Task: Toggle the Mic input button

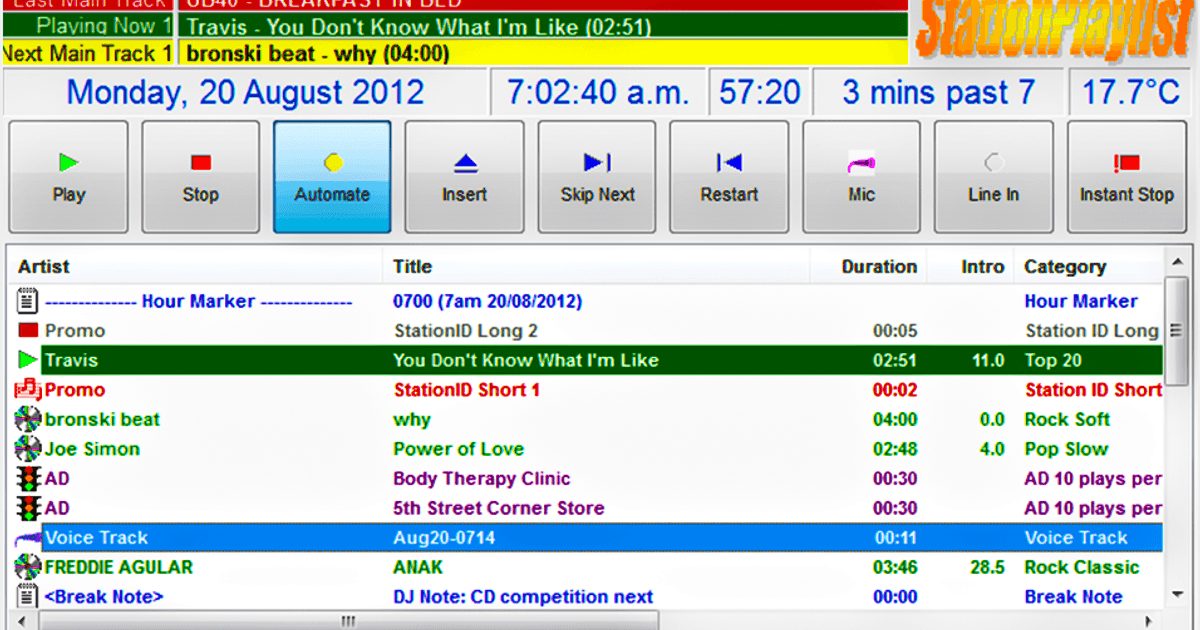Action: click(861, 177)
